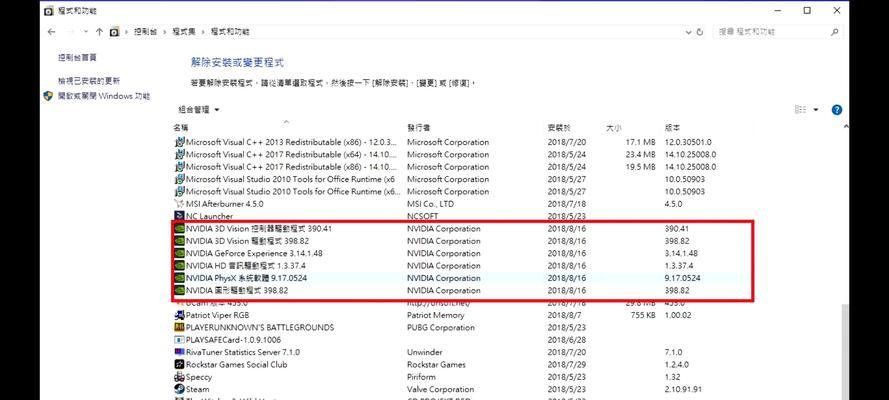Click icon of Visual C++ 2017 (x64) row
The width and height of the screenshot is (889, 400).
coord(179,155)
